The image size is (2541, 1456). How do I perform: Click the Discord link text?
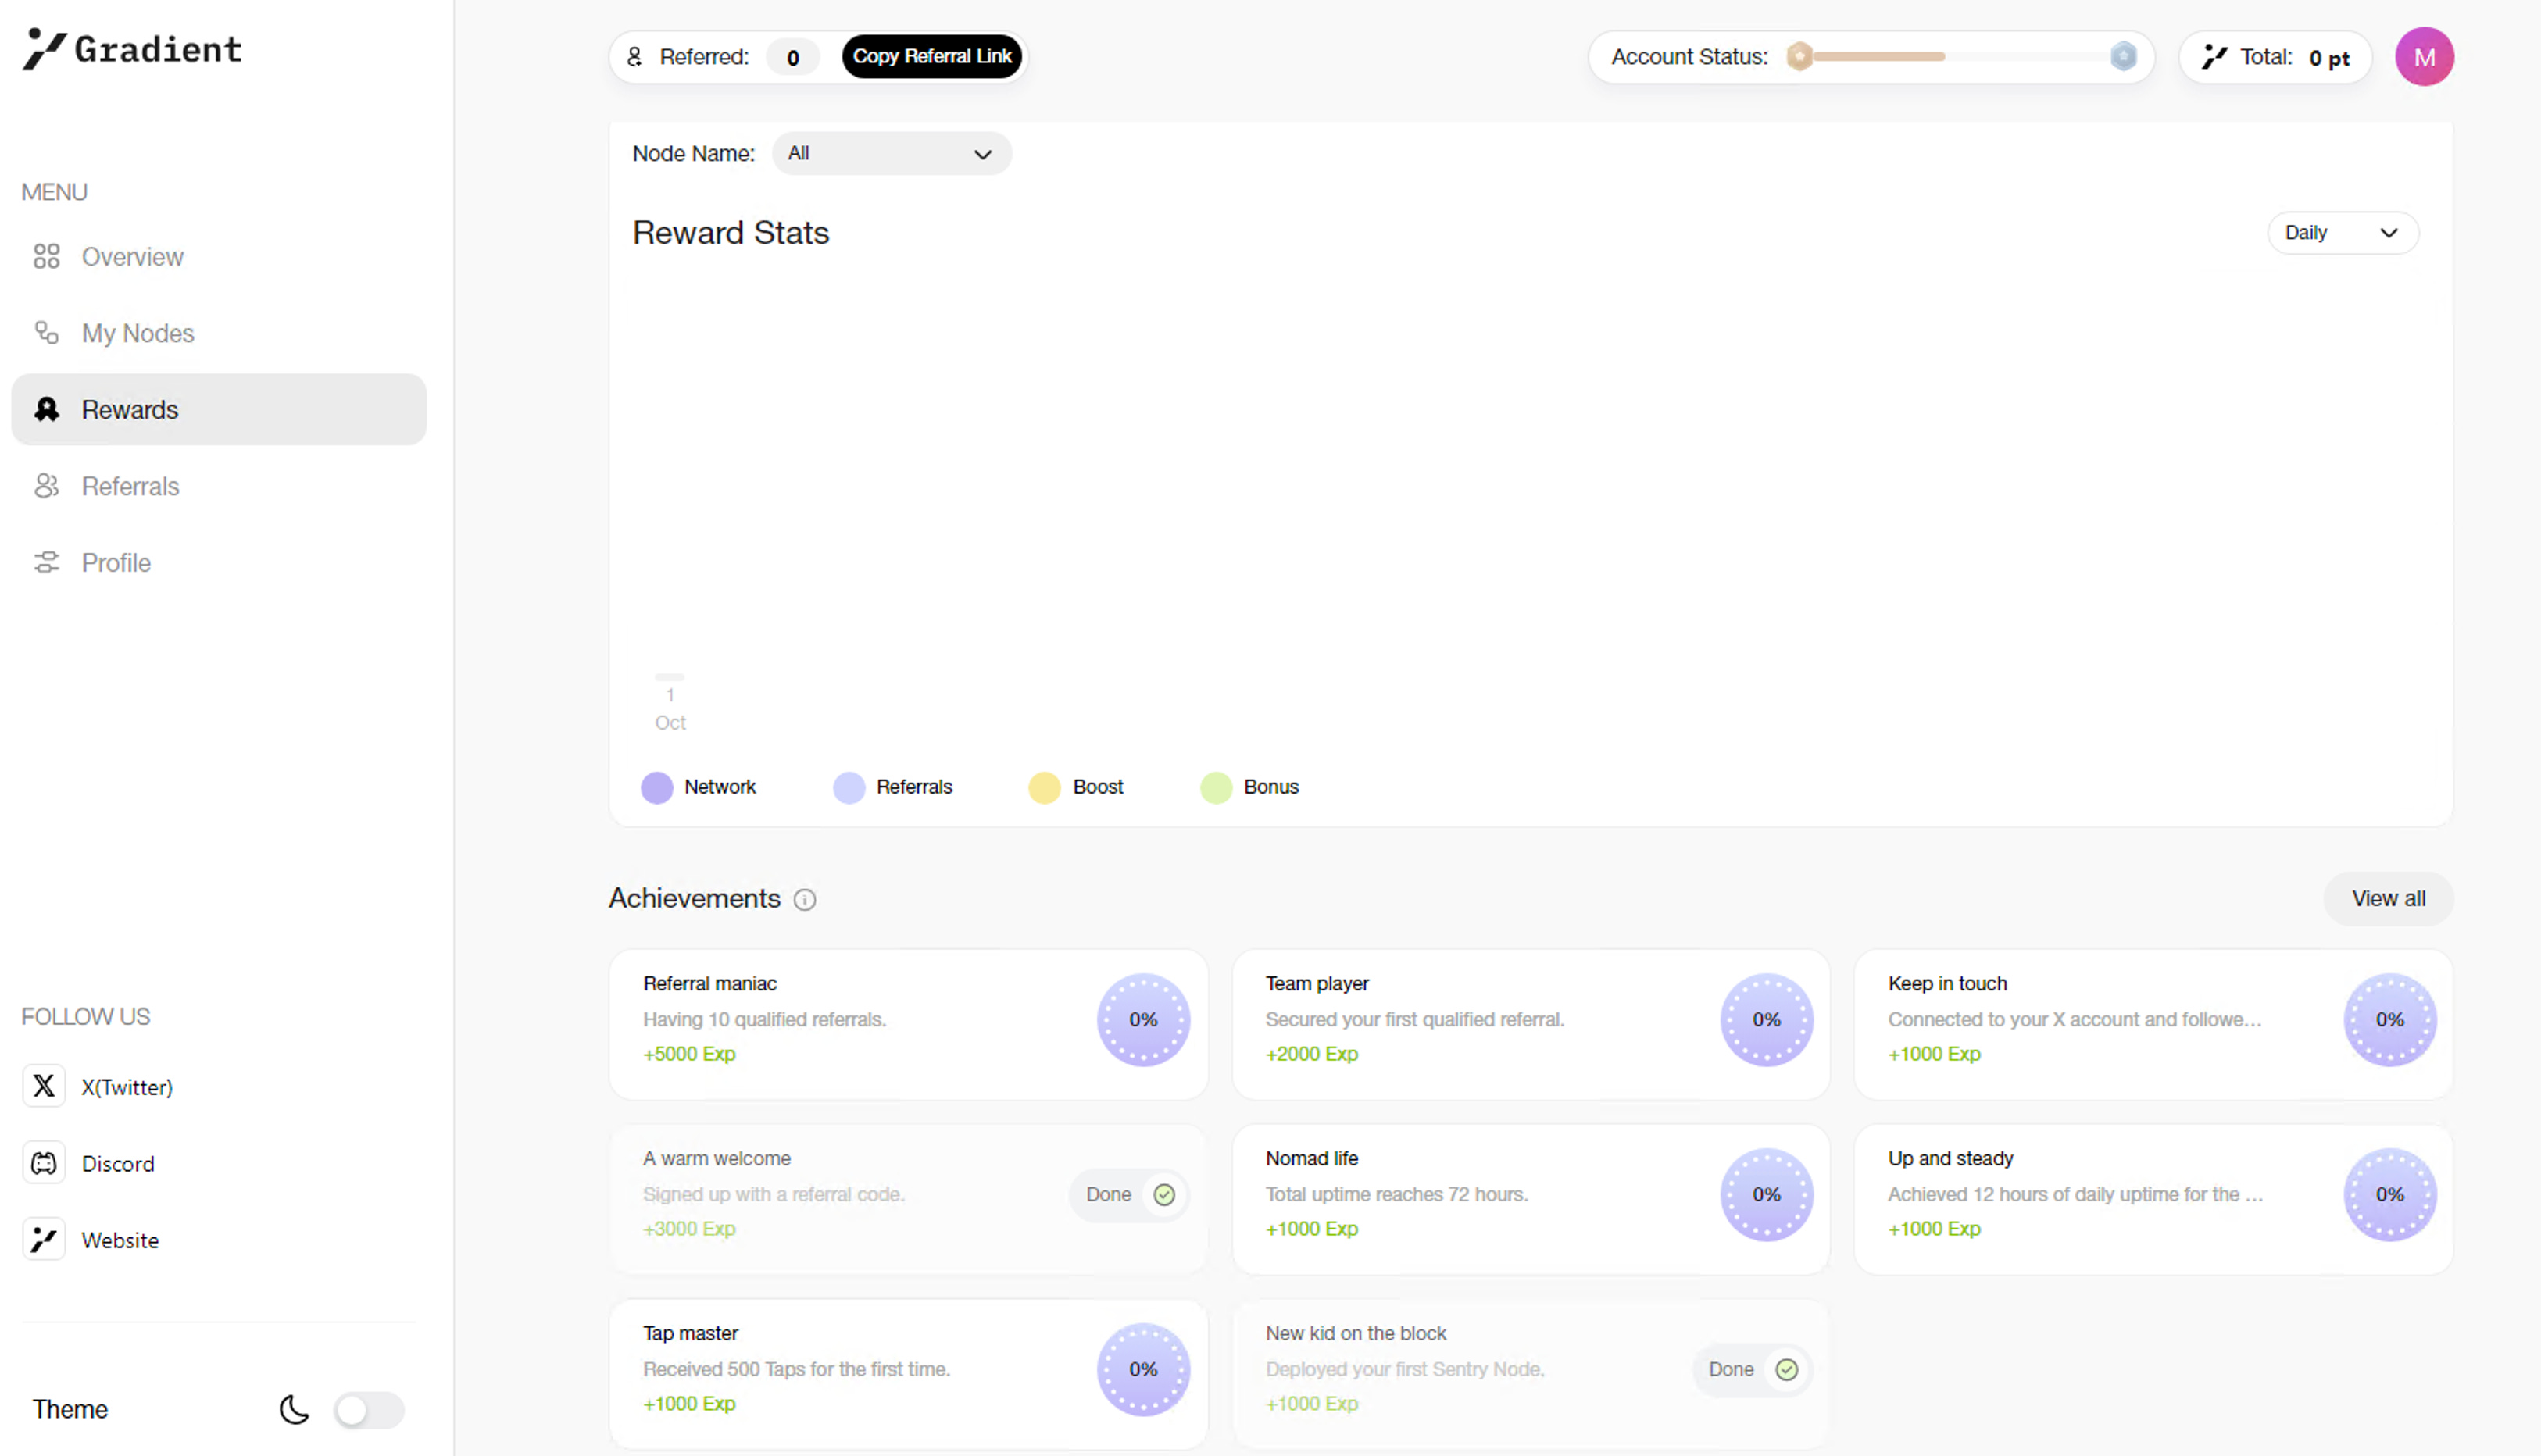[x=118, y=1164]
